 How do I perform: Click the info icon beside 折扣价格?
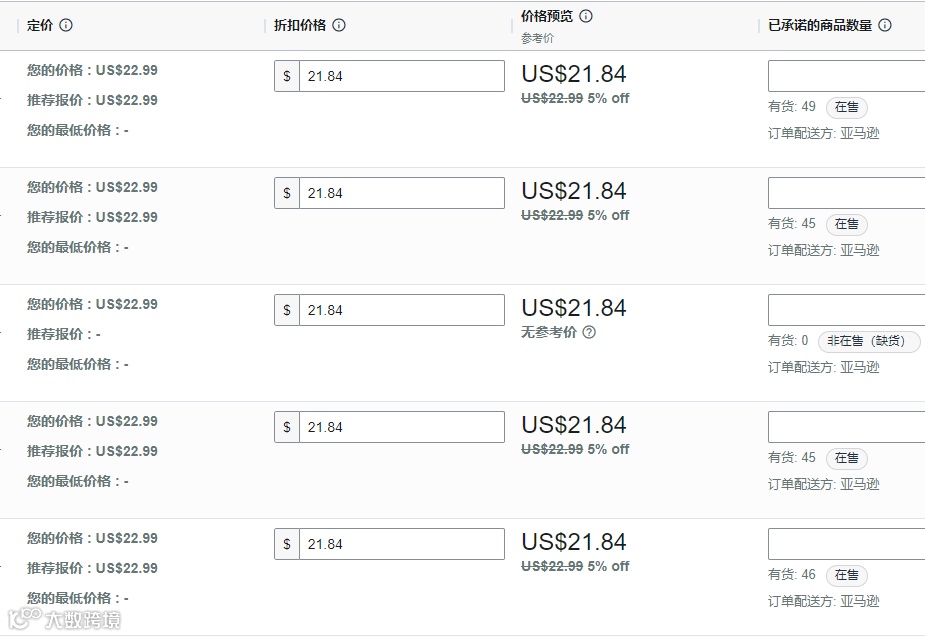[339, 26]
